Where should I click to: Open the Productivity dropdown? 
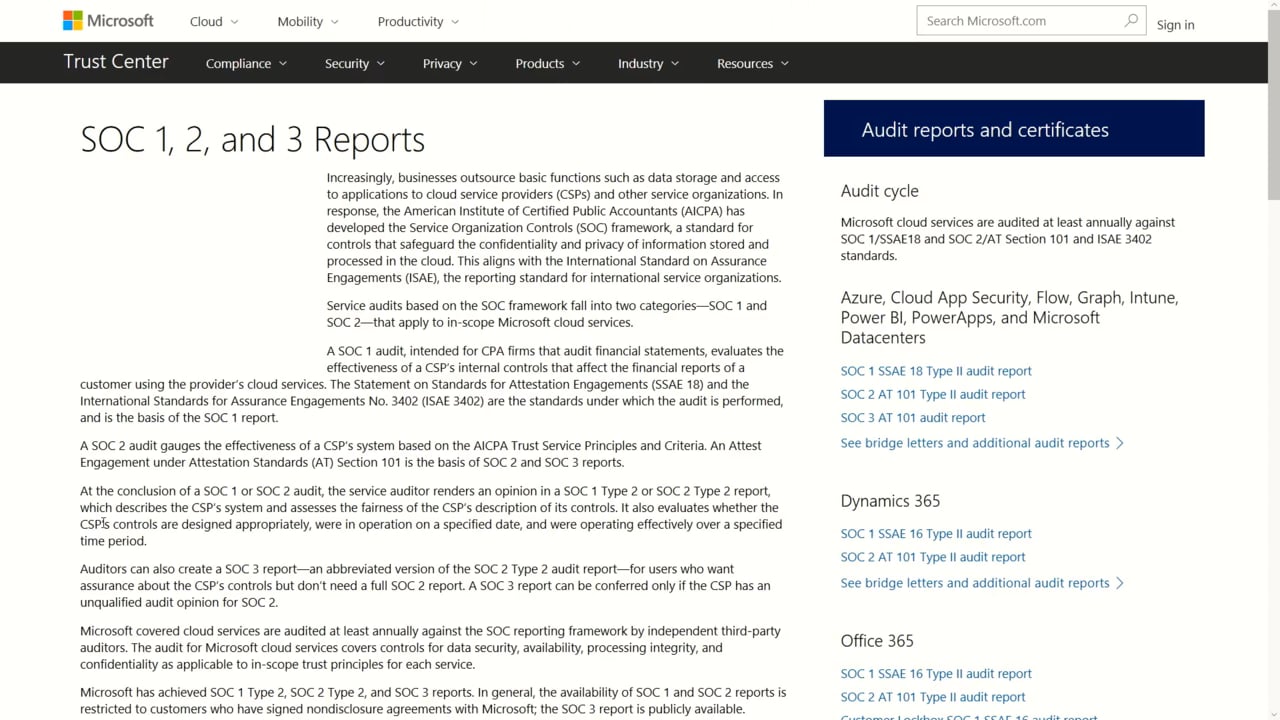(x=418, y=21)
